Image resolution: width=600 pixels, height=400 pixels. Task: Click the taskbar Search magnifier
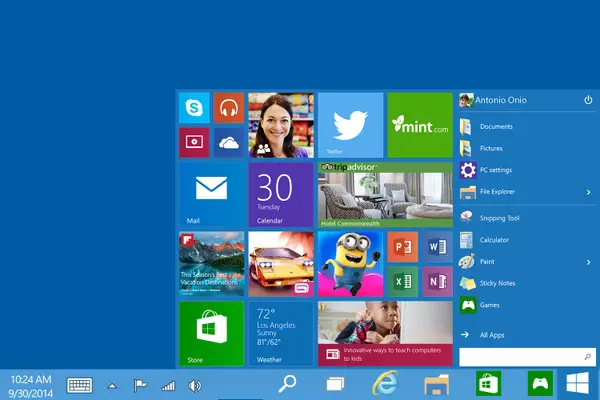287,384
